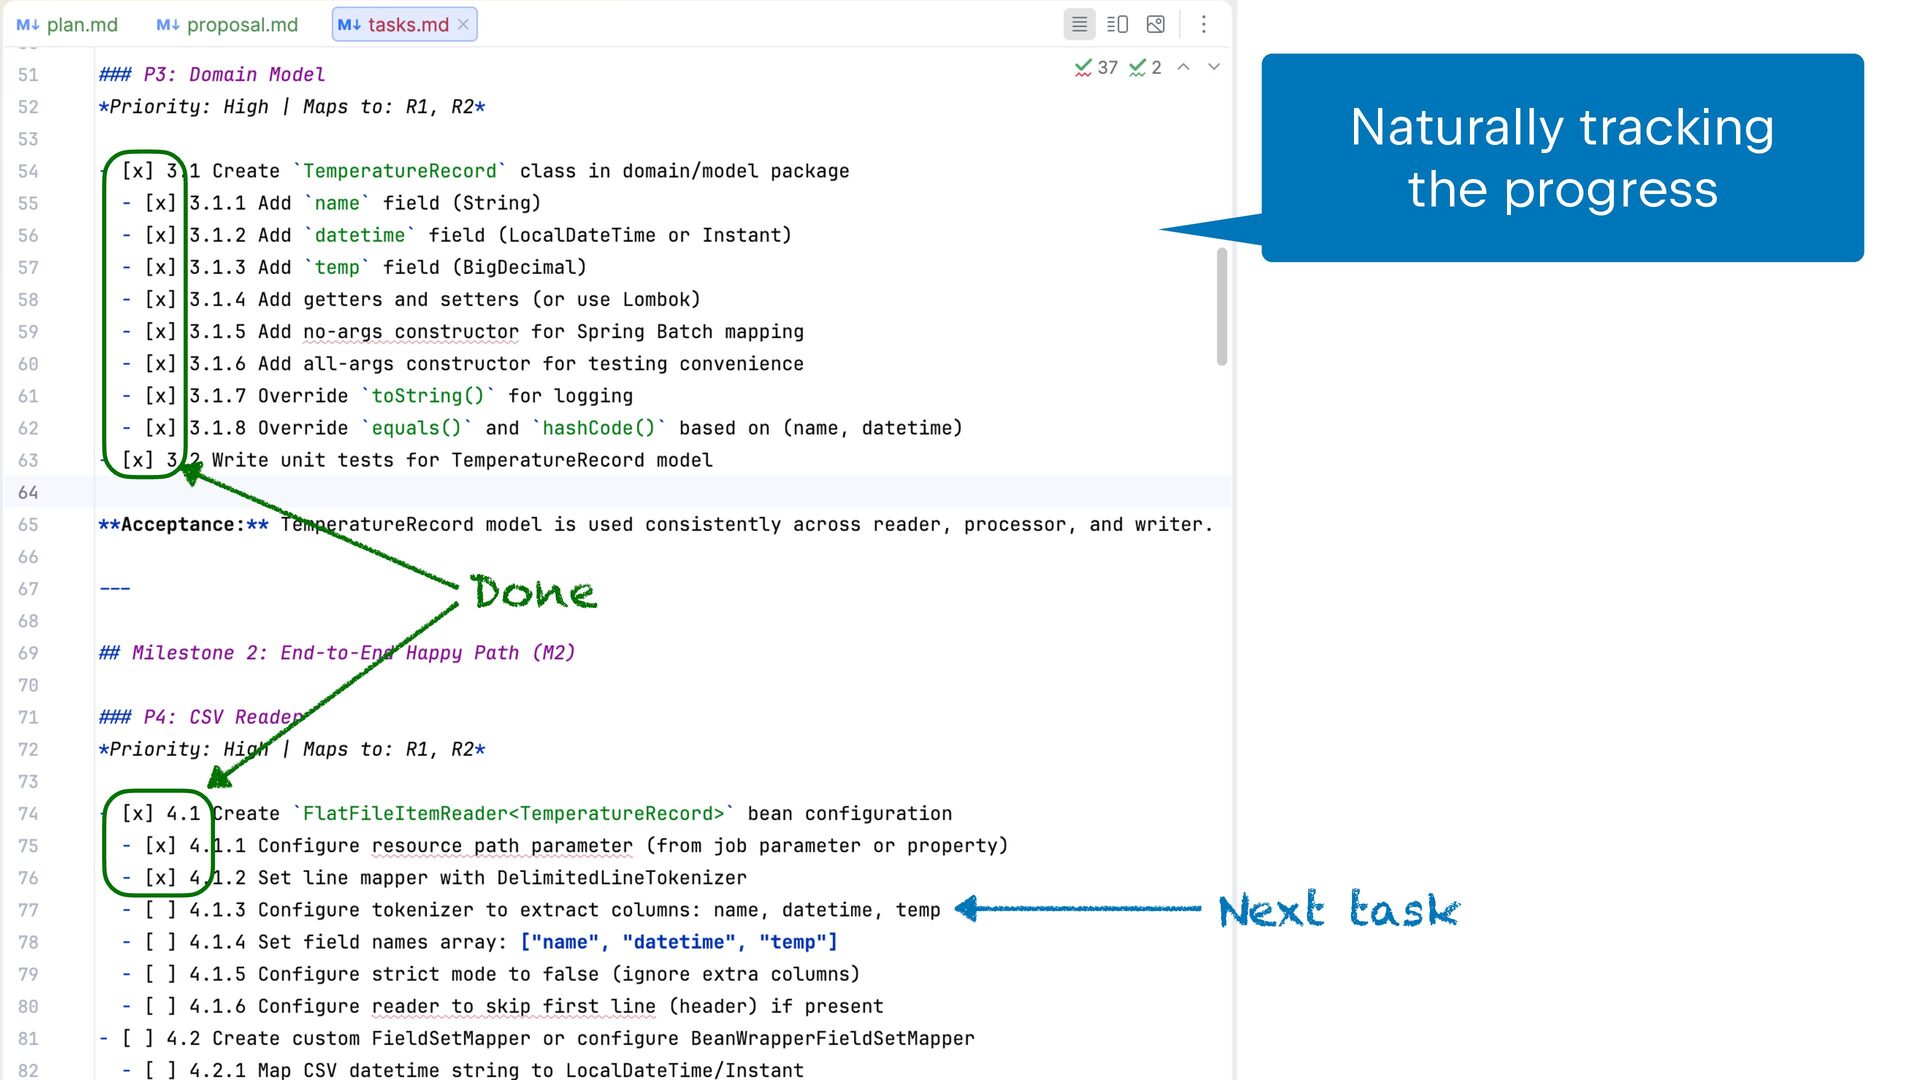The height and width of the screenshot is (1080, 1920).
Task: Open the proposal.md tab
Action: [x=241, y=25]
